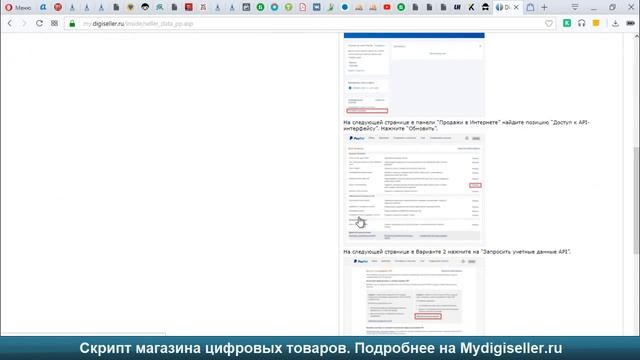Screen dimensions: 640x360
Task: Open the top PayPal profile screenshot thumbnail
Action: (x=414, y=75)
